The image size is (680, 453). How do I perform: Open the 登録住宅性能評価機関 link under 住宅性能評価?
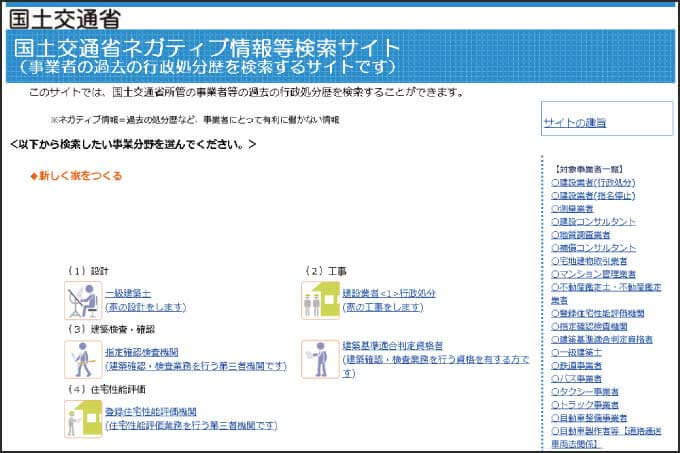(x=151, y=411)
